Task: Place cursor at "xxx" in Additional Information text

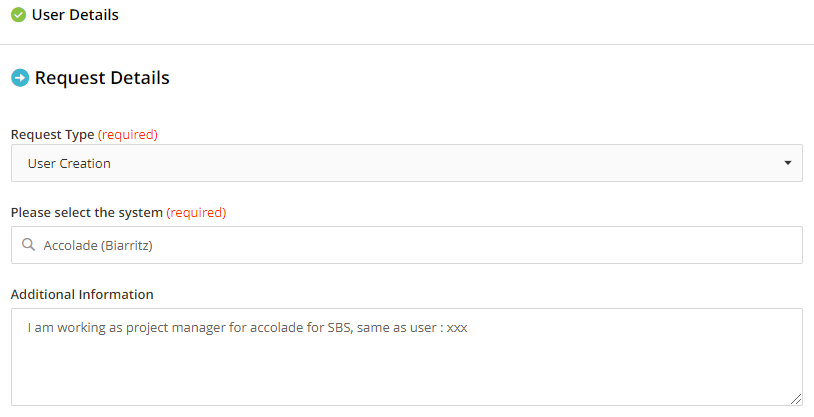Action: click(x=457, y=327)
